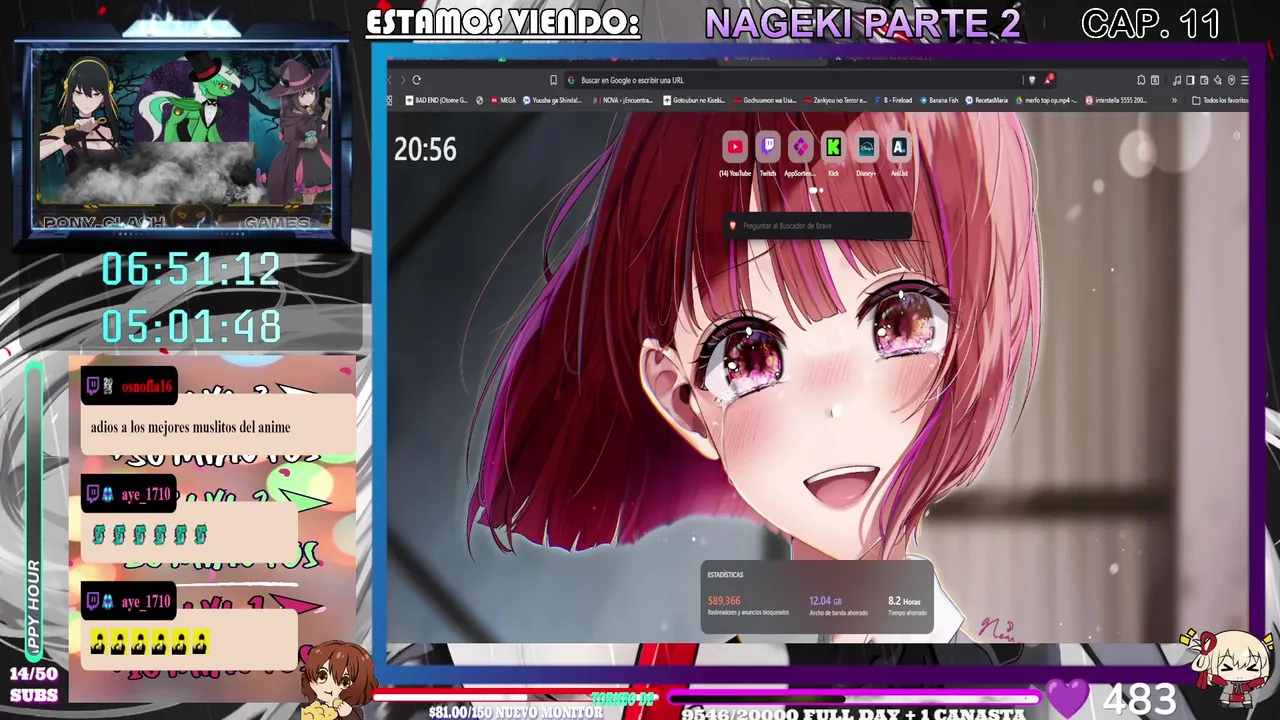Viewport: 1280px width, 720px height.
Task: Open the 'merlo top op.mp4' bookmark
Action: (x=1048, y=100)
